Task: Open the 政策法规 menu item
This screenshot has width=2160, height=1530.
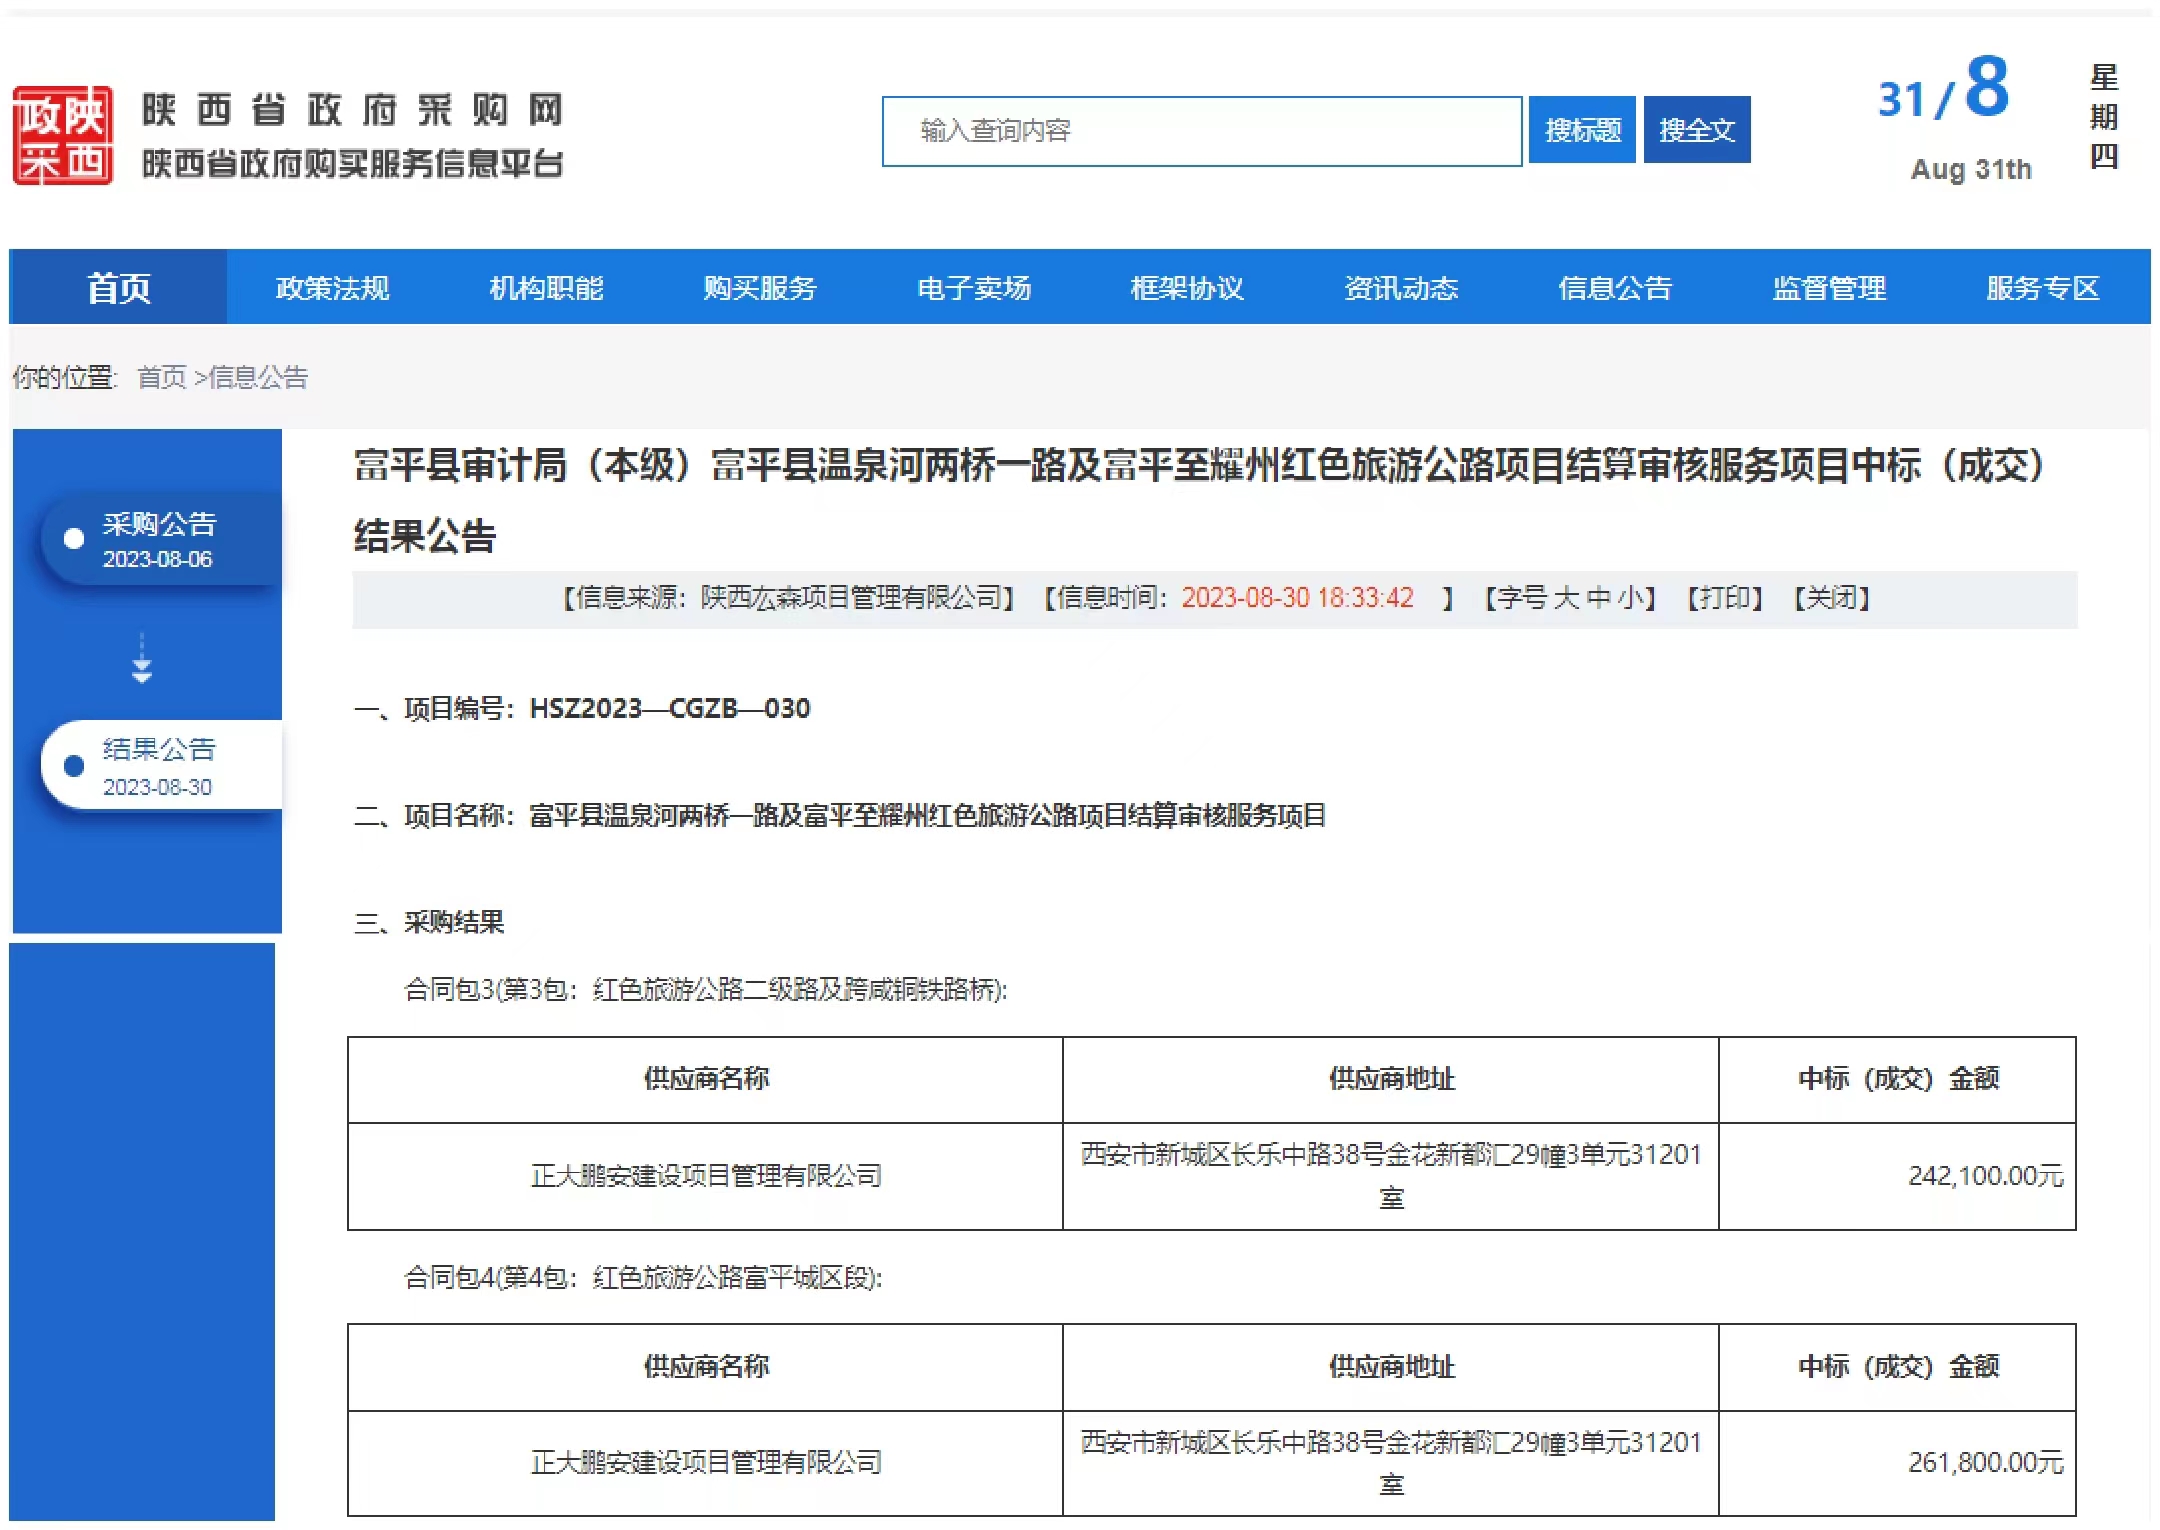Action: [332, 288]
